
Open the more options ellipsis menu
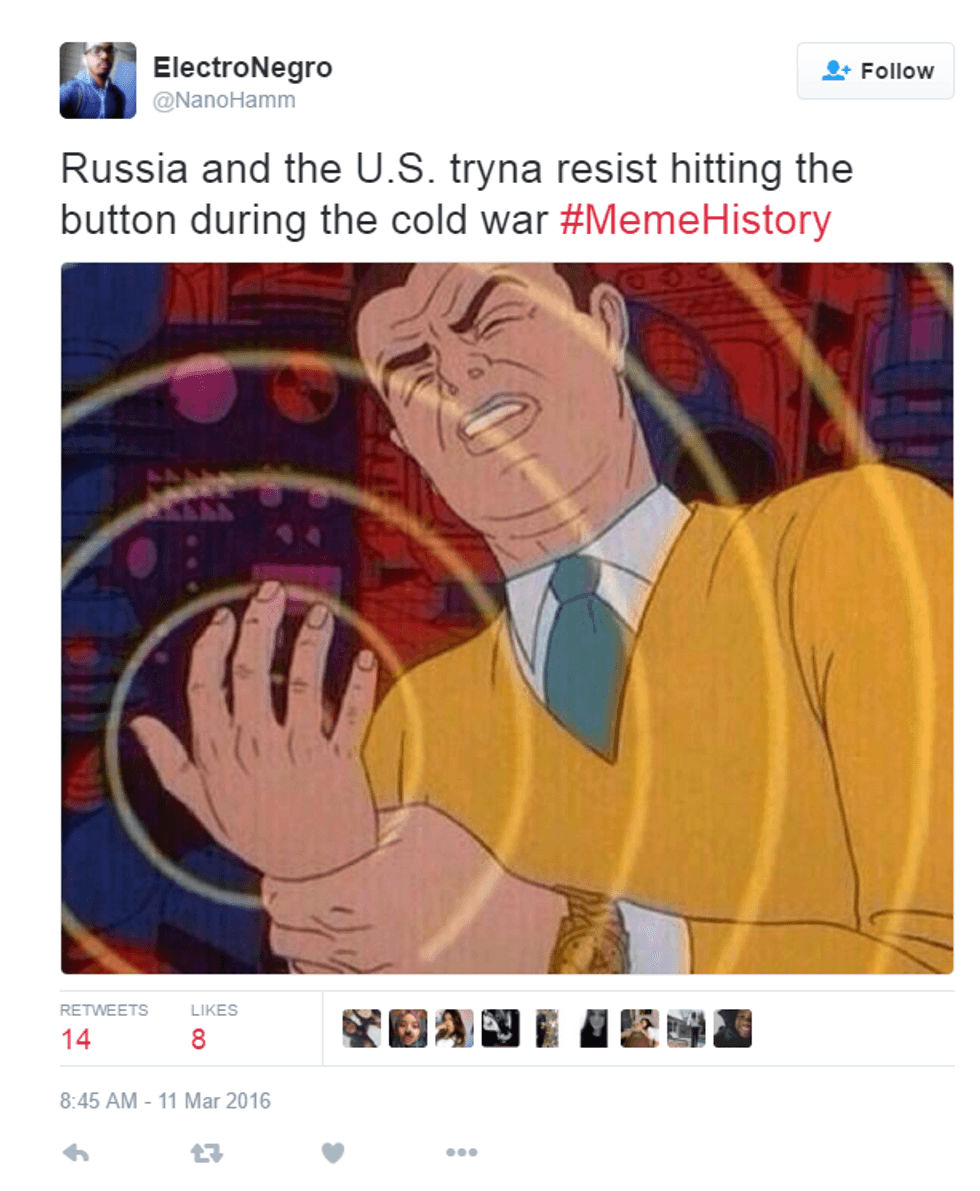tap(461, 1152)
